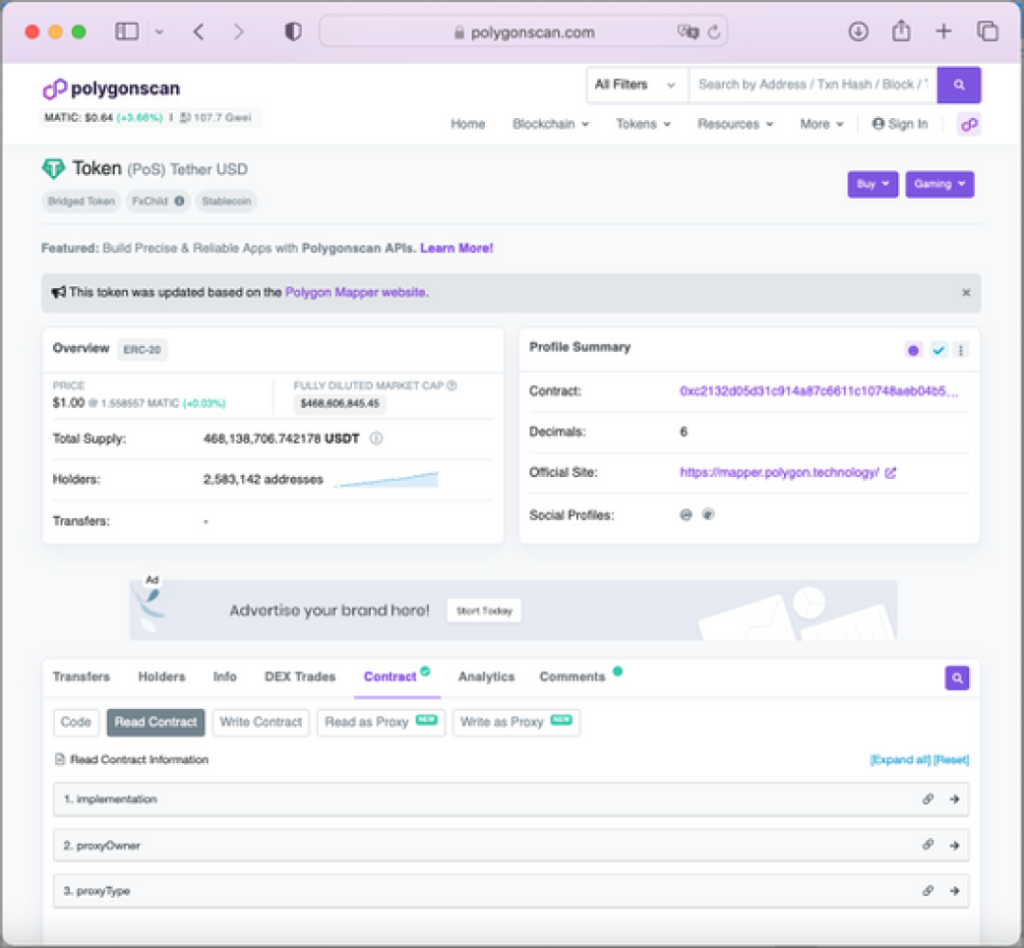Copy link icon for proxyOwner row
The image size is (1024, 948).
coord(927,845)
